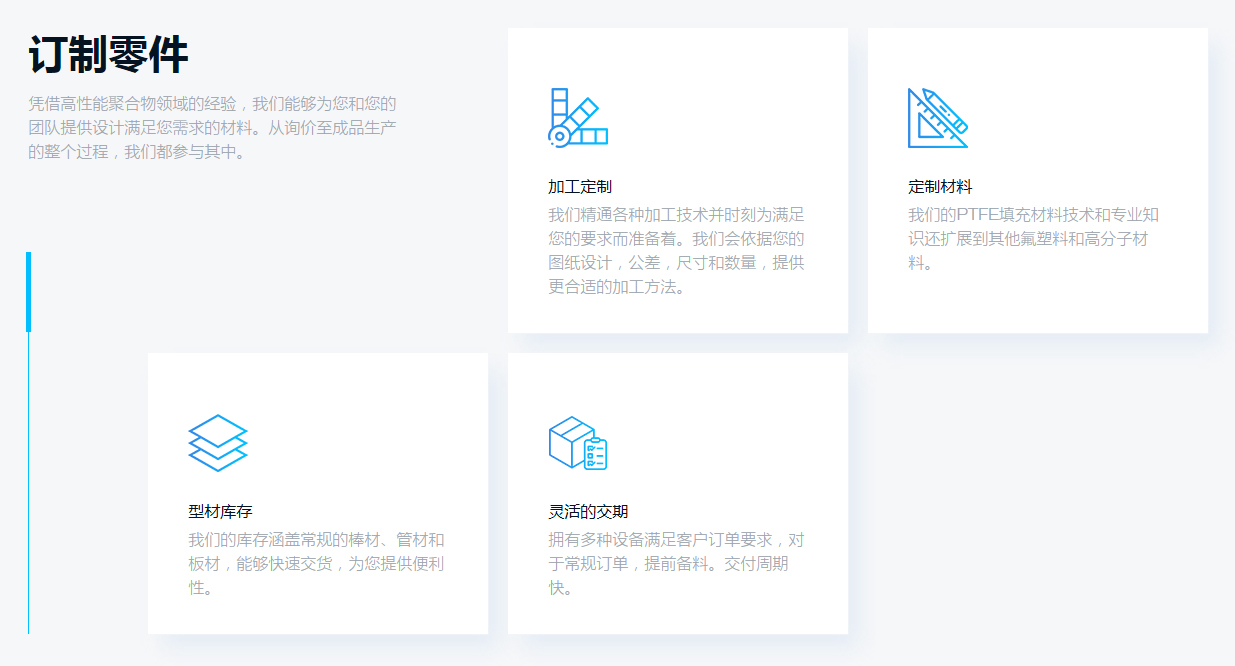Click the round gear on the palette icon
Screen dimensions: 1235x666
point(560,136)
